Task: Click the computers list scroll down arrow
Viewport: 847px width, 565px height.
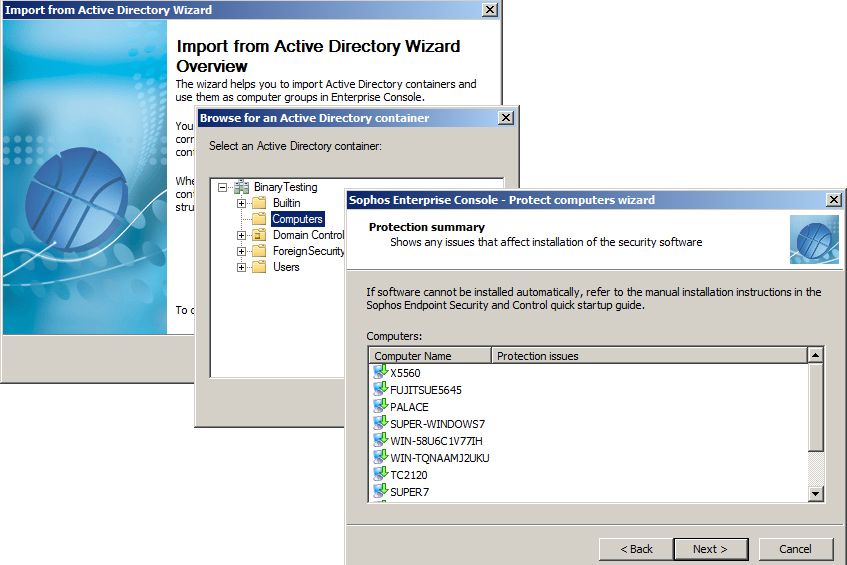Action: (815, 493)
